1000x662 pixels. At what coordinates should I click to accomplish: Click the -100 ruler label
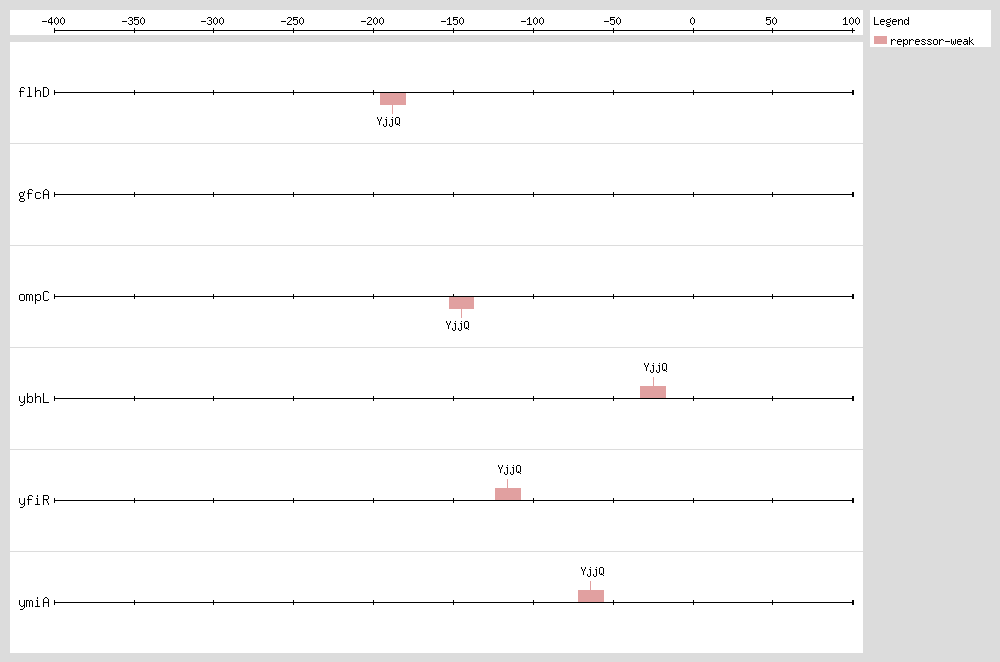tap(533, 21)
